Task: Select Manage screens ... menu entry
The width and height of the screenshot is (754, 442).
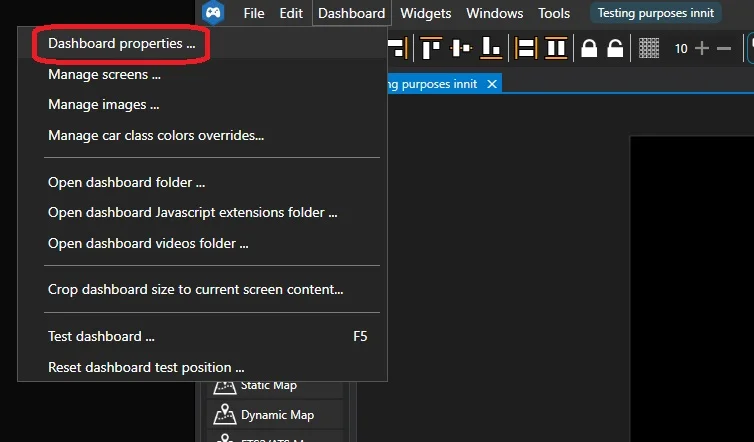Action: (202, 75)
